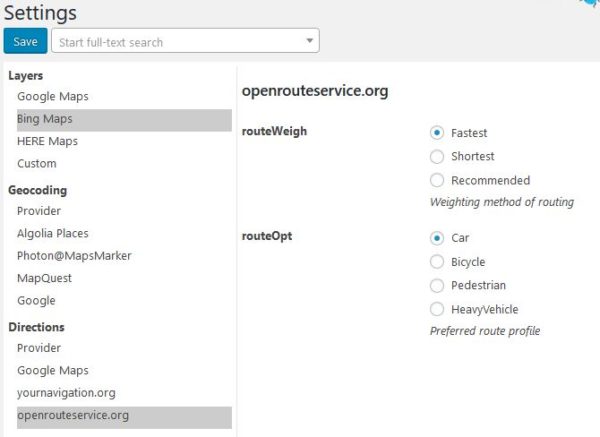Open MapQuest geocoding settings
Screen dimensions: 600x437
pos(44,278)
